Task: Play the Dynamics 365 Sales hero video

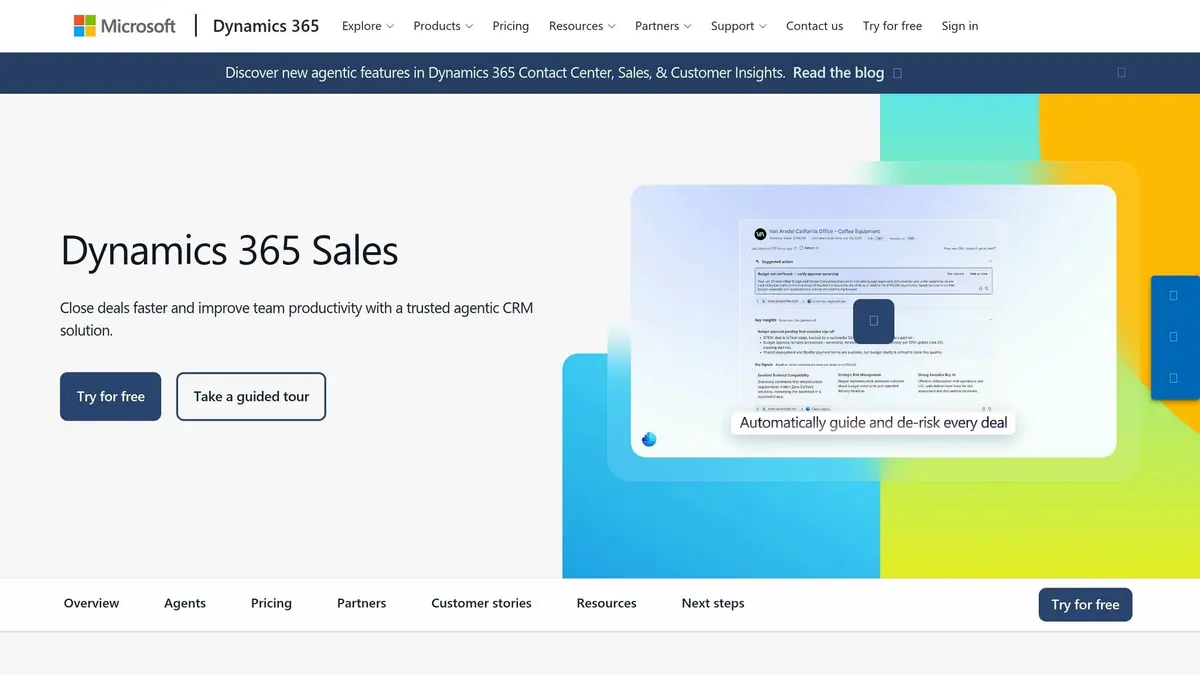Action: pos(873,321)
